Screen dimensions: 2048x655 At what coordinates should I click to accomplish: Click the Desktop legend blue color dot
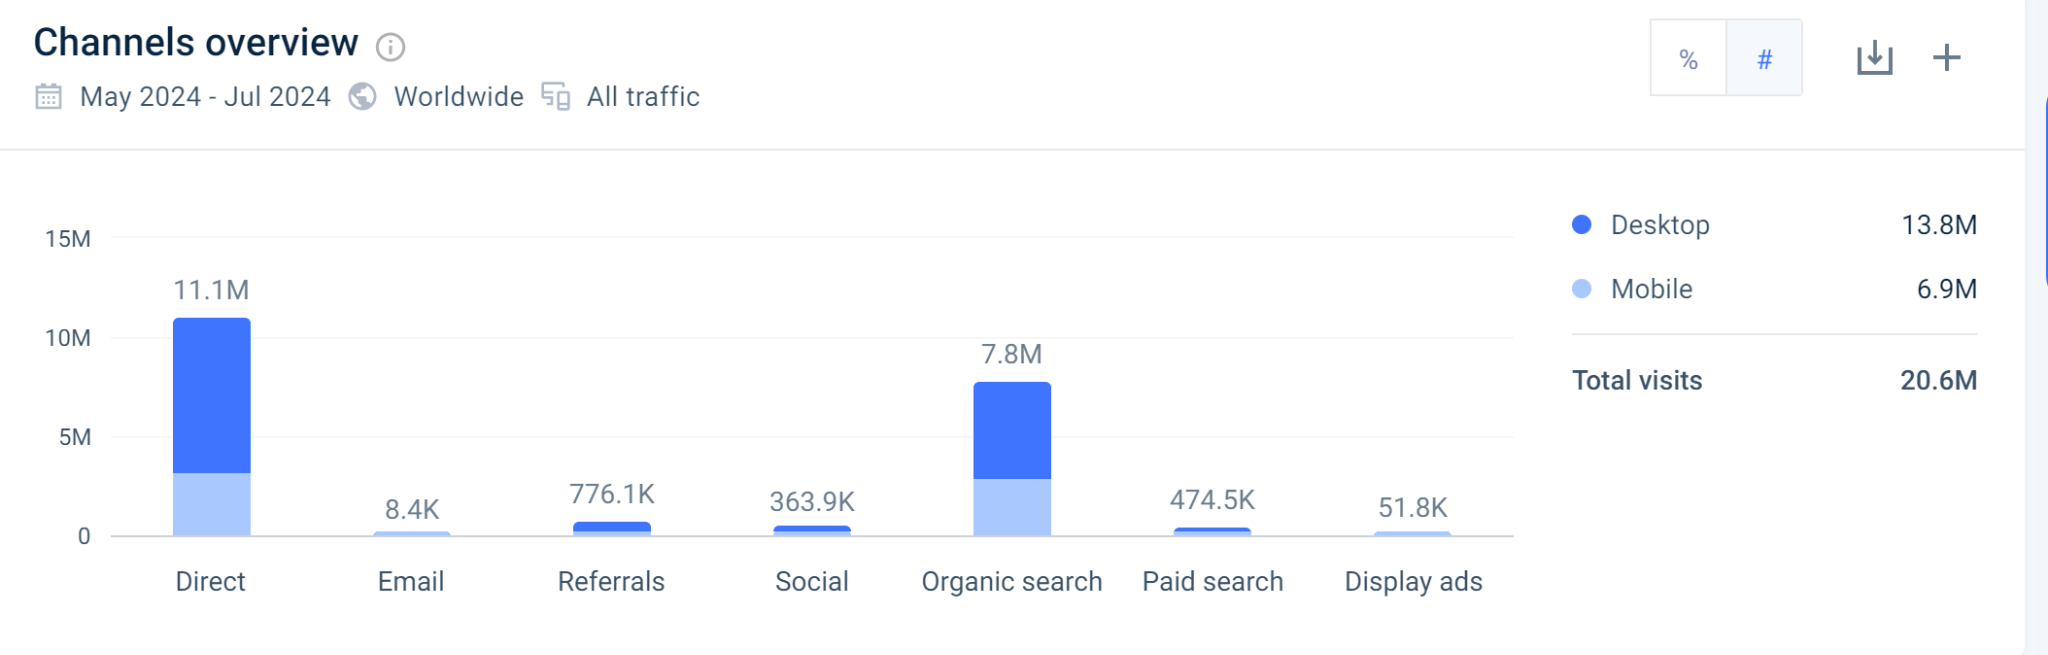point(1581,225)
